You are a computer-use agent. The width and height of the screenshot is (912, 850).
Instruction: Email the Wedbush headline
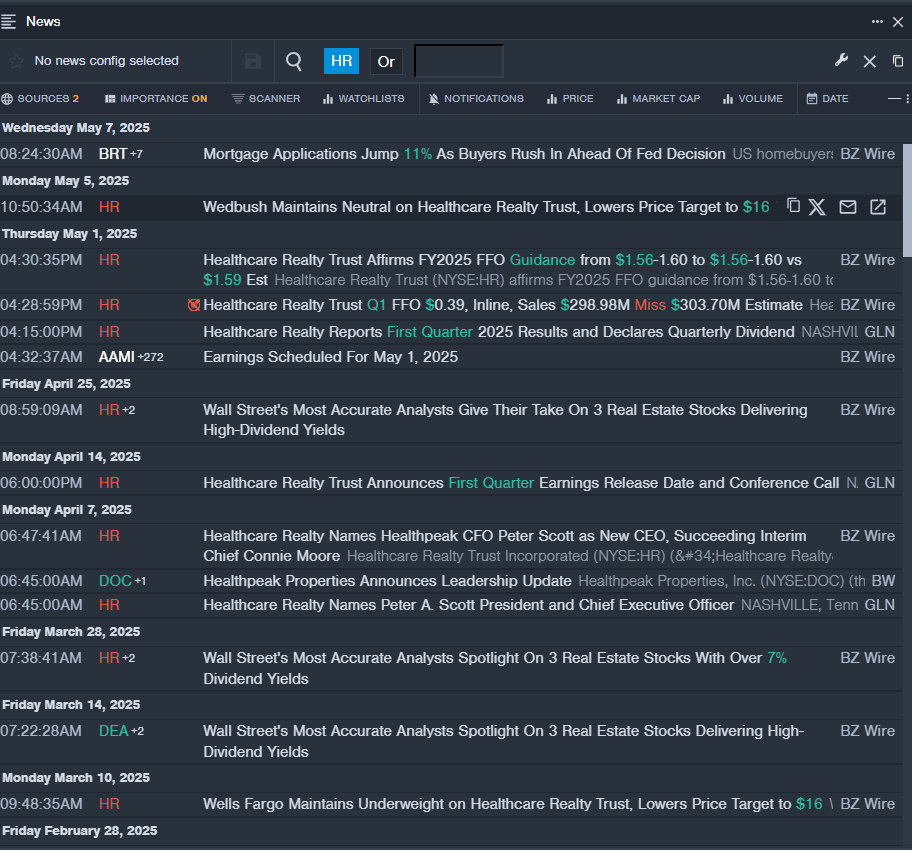coord(848,207)
